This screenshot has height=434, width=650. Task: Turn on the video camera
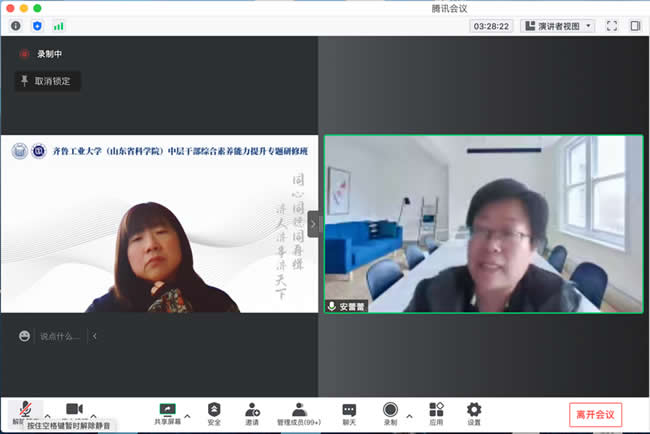coord(74,410)
